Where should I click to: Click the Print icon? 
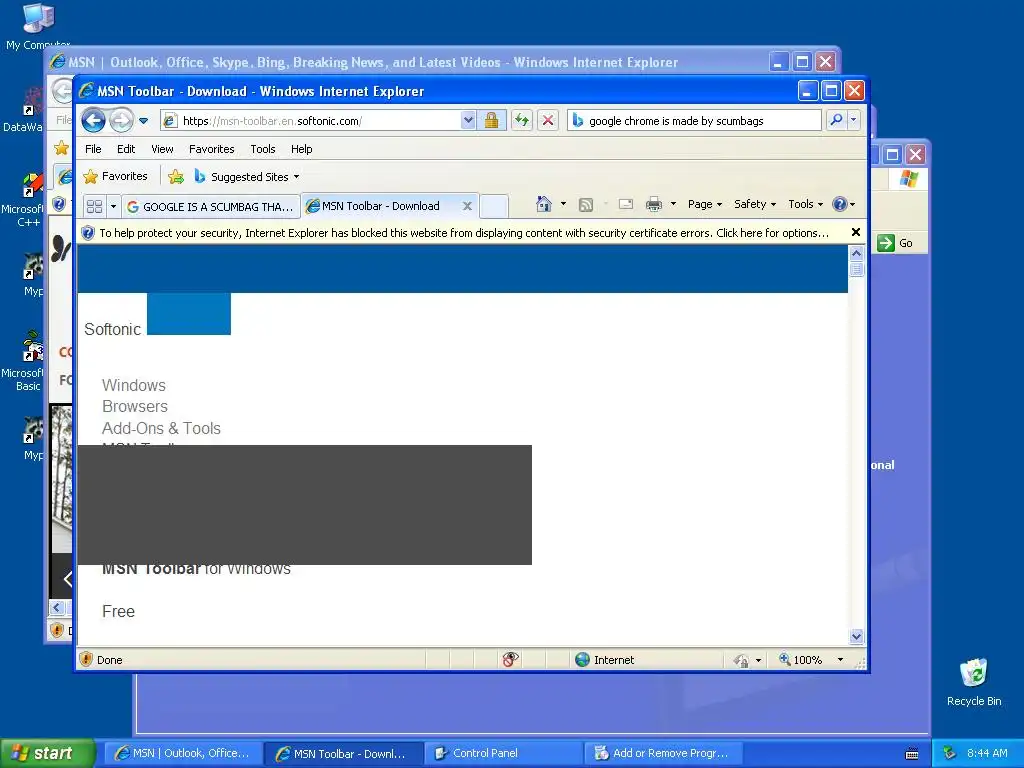coord(653,204)
